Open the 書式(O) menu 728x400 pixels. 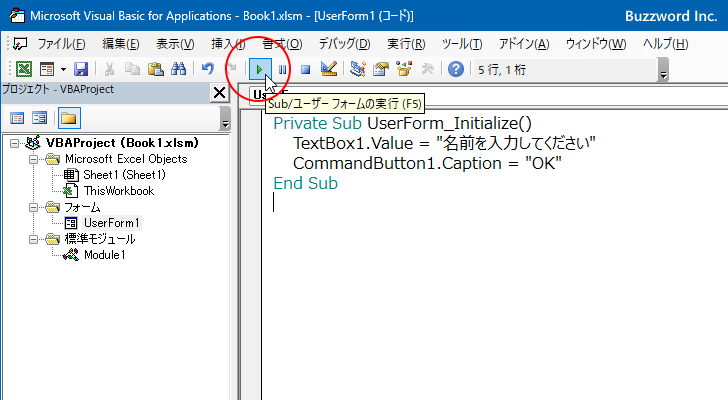[282, 44]
